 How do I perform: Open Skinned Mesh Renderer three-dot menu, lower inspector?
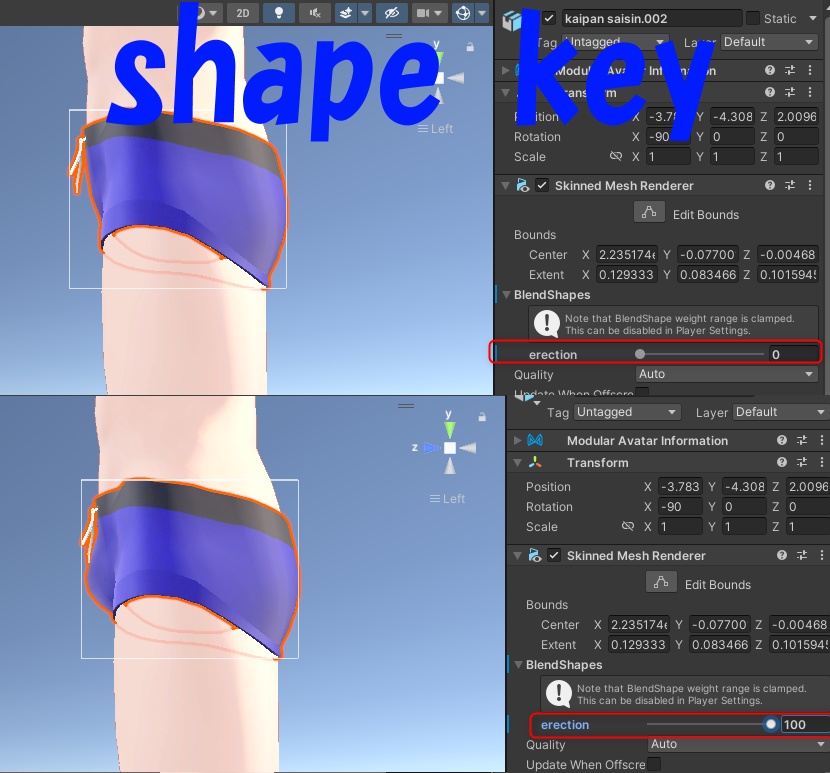[x=822, y=555]
